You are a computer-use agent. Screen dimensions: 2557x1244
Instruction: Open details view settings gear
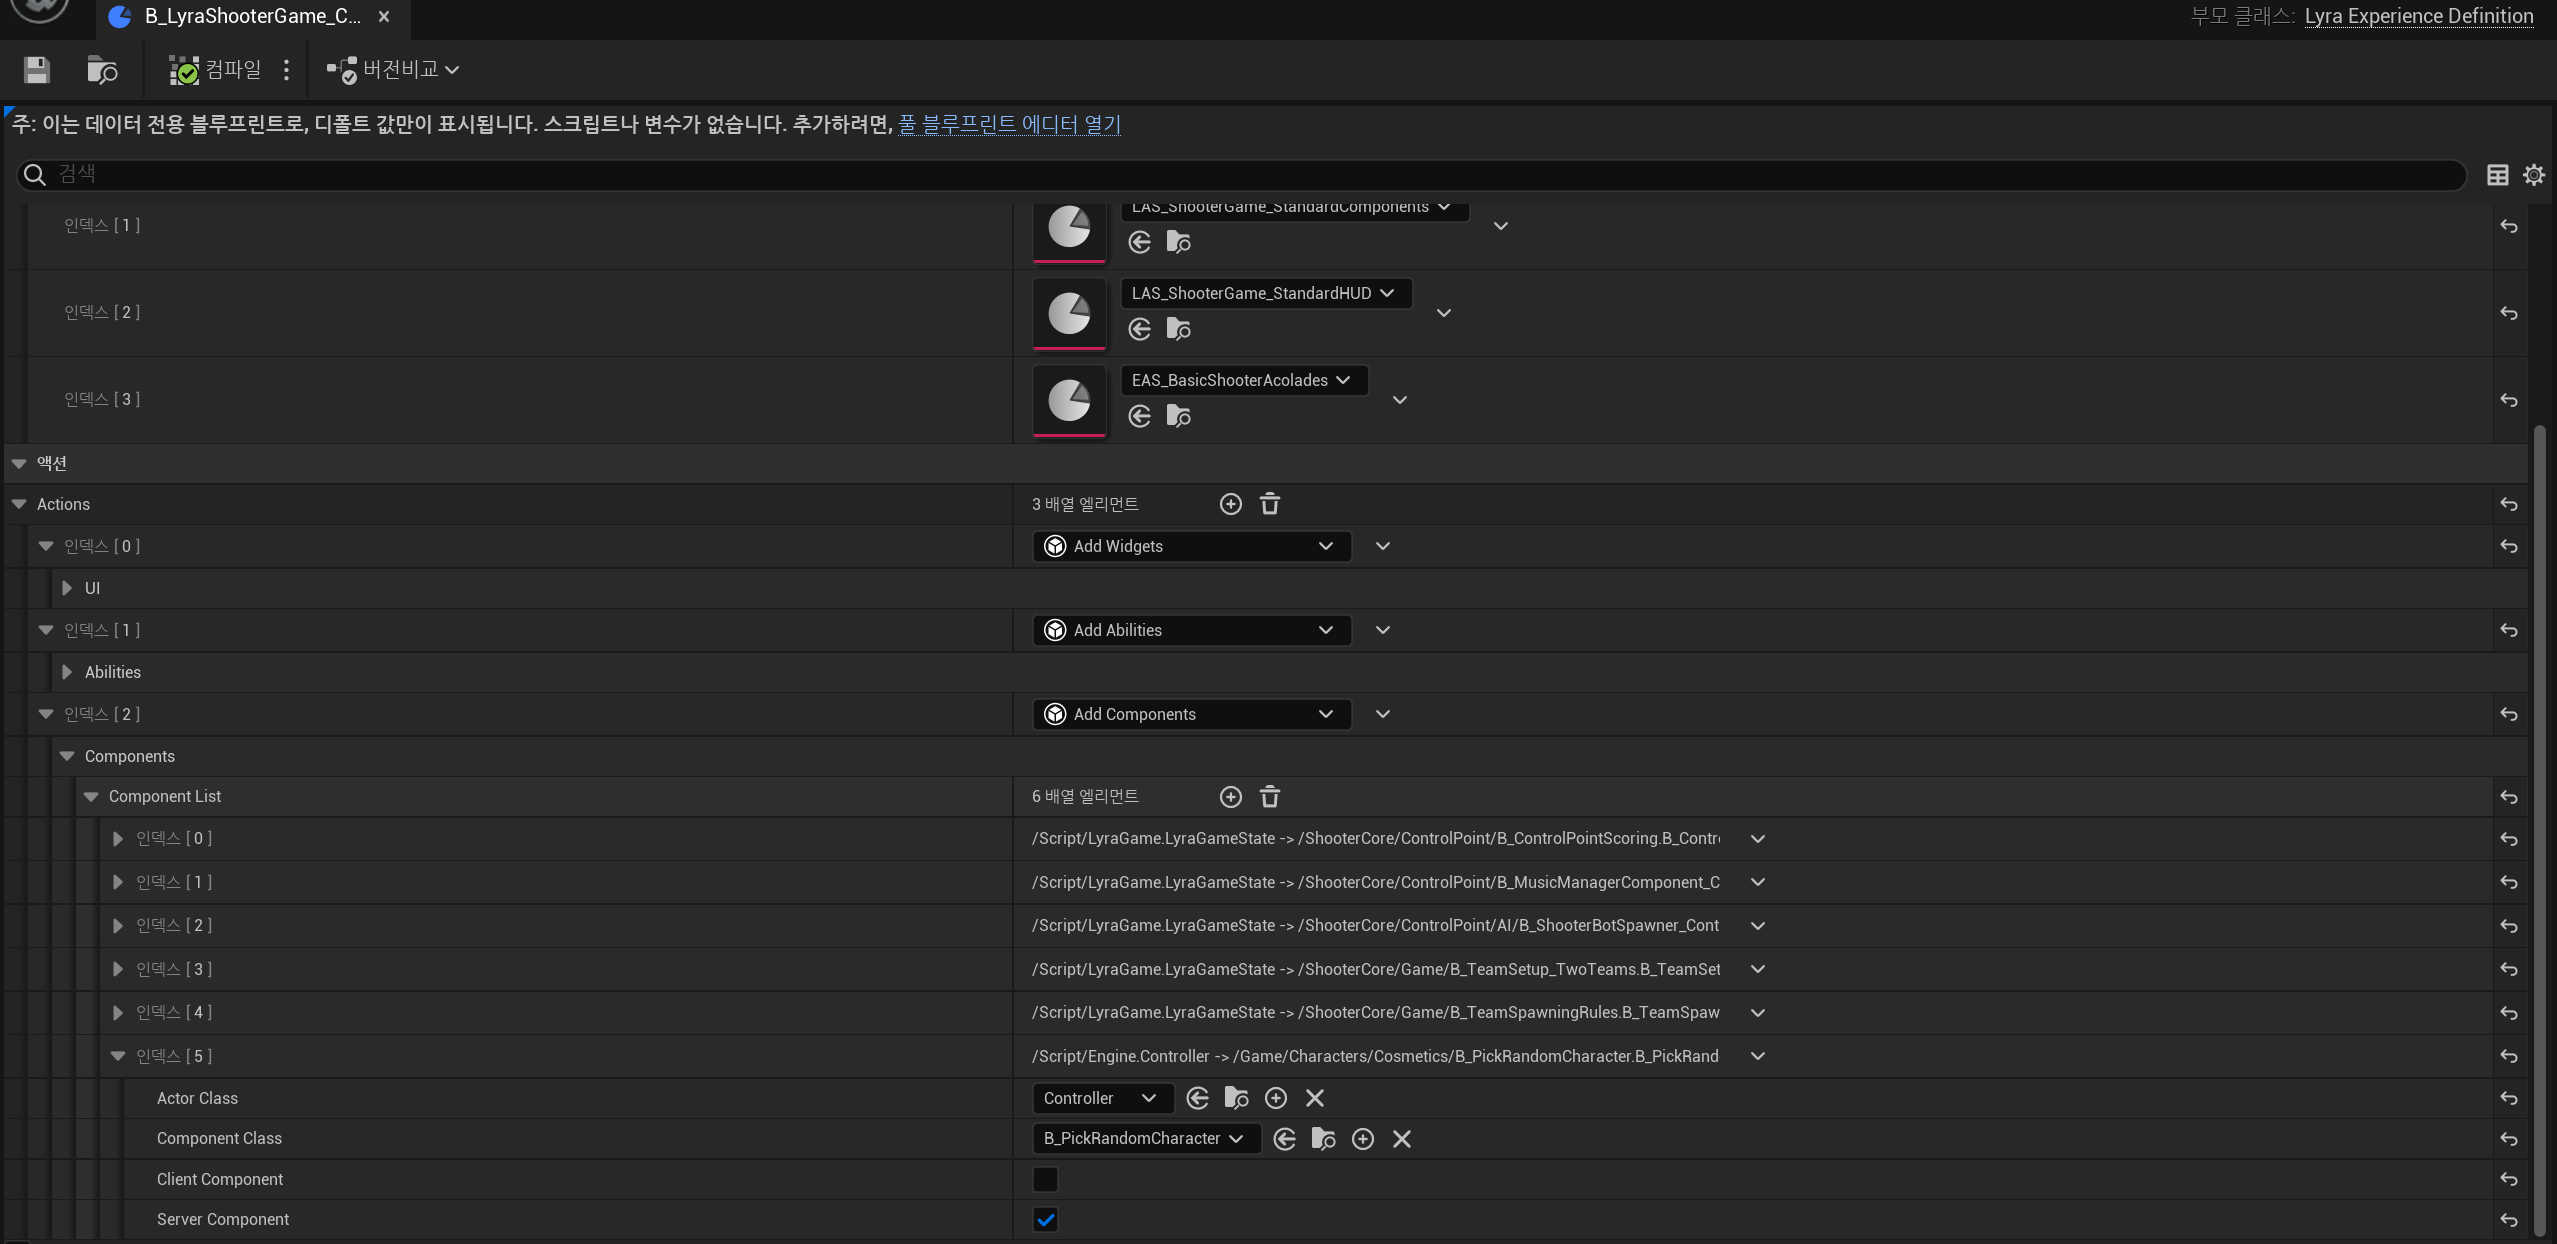pos(2533,175)
